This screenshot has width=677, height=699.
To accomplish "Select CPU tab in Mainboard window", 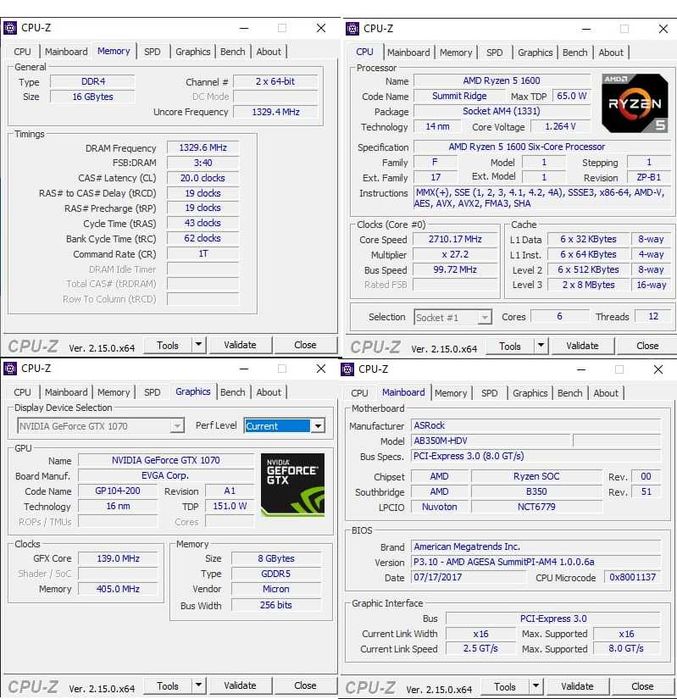I will pos(359,393).
